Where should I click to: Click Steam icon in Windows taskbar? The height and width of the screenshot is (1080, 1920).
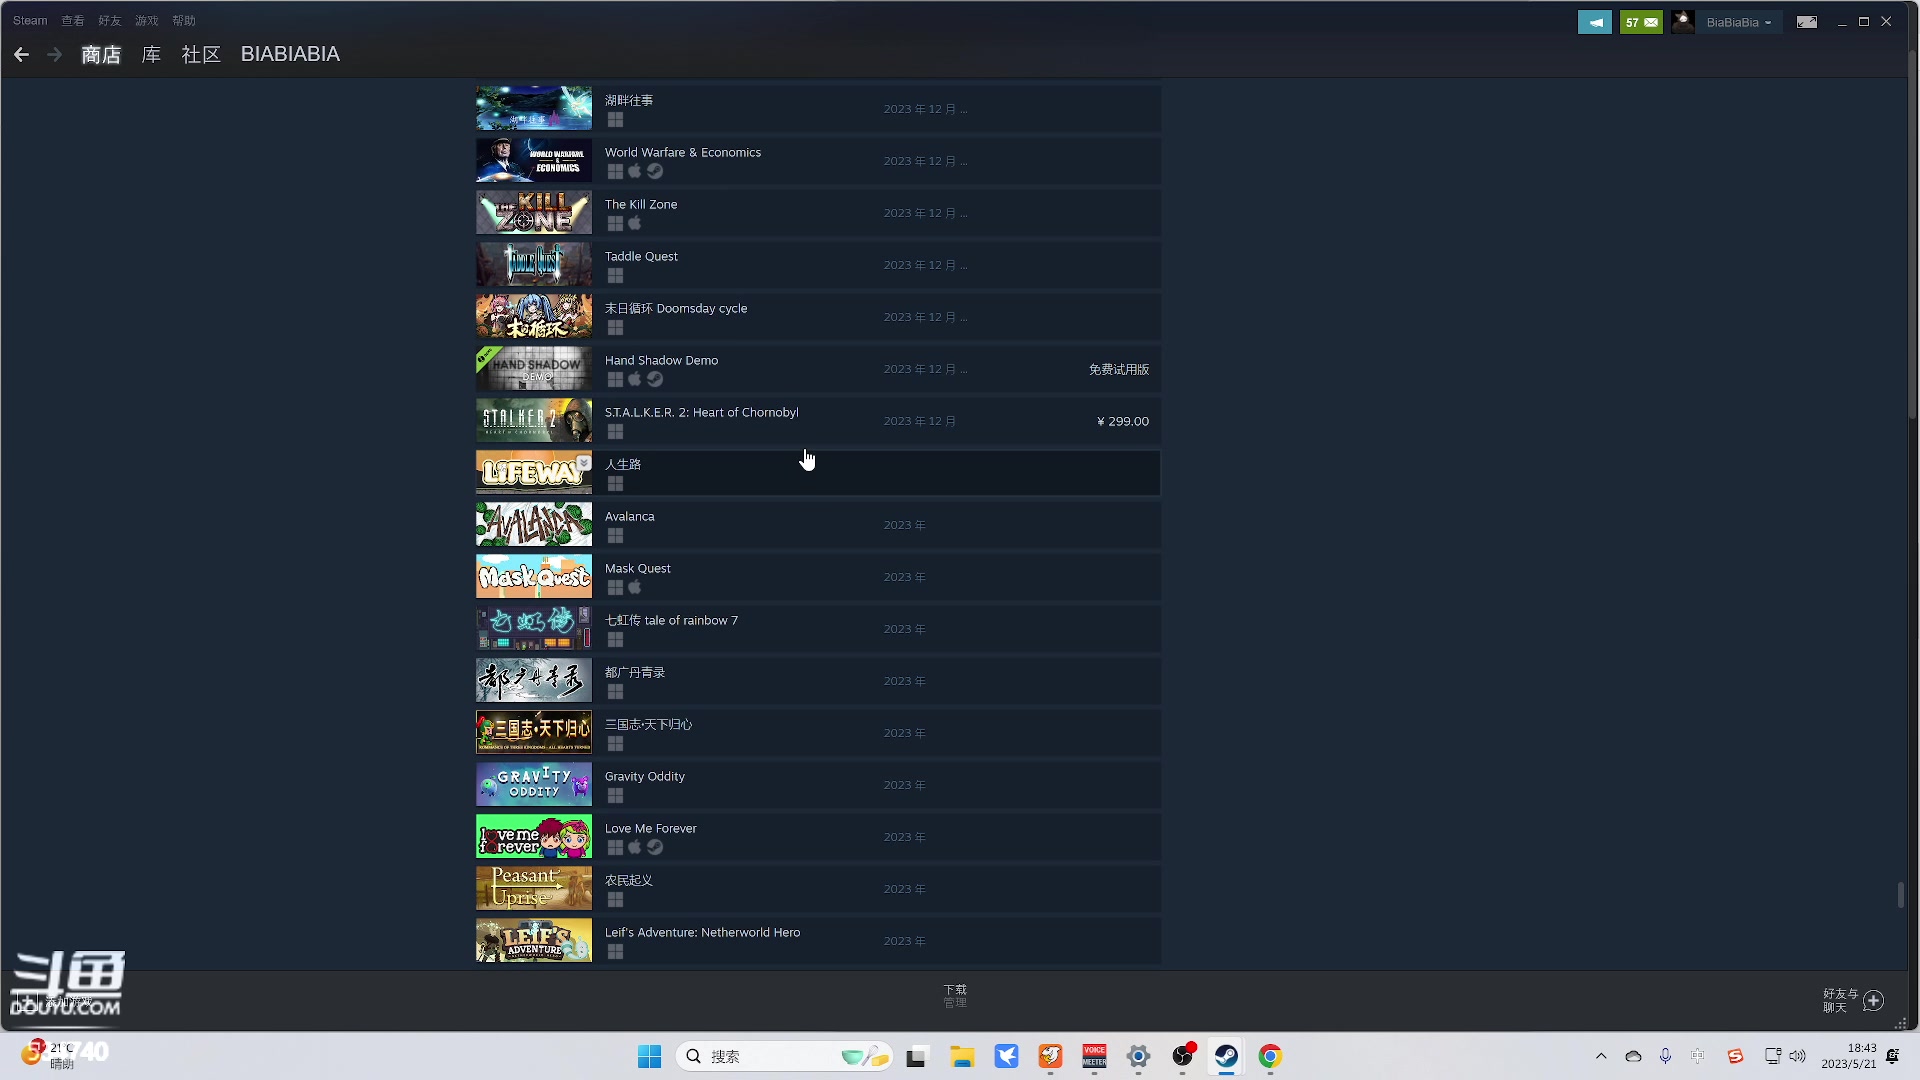pos(1226,1056)
